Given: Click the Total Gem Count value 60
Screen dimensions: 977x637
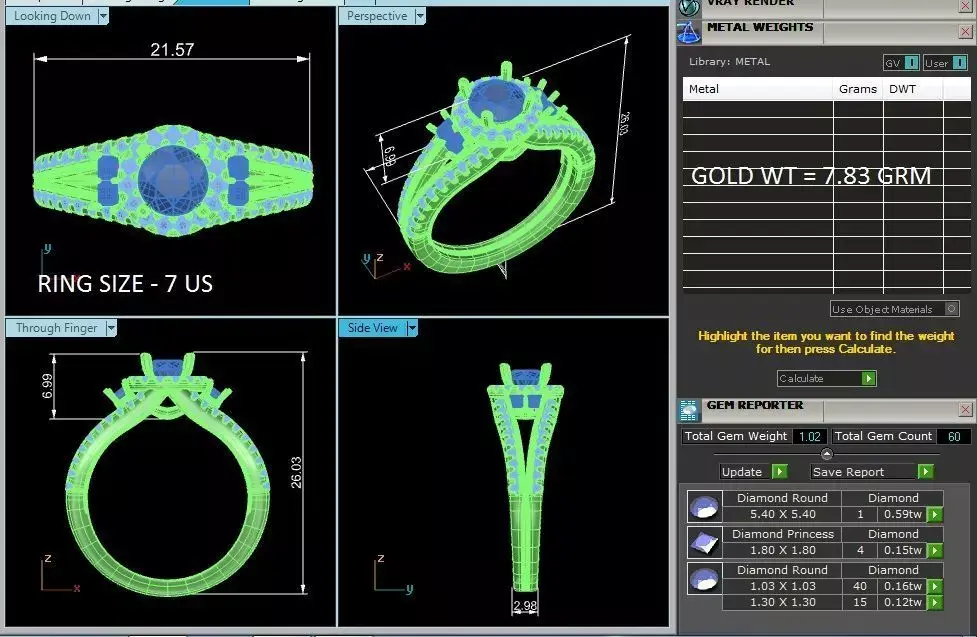Looking at the screenshot, I should click(954, 437).
